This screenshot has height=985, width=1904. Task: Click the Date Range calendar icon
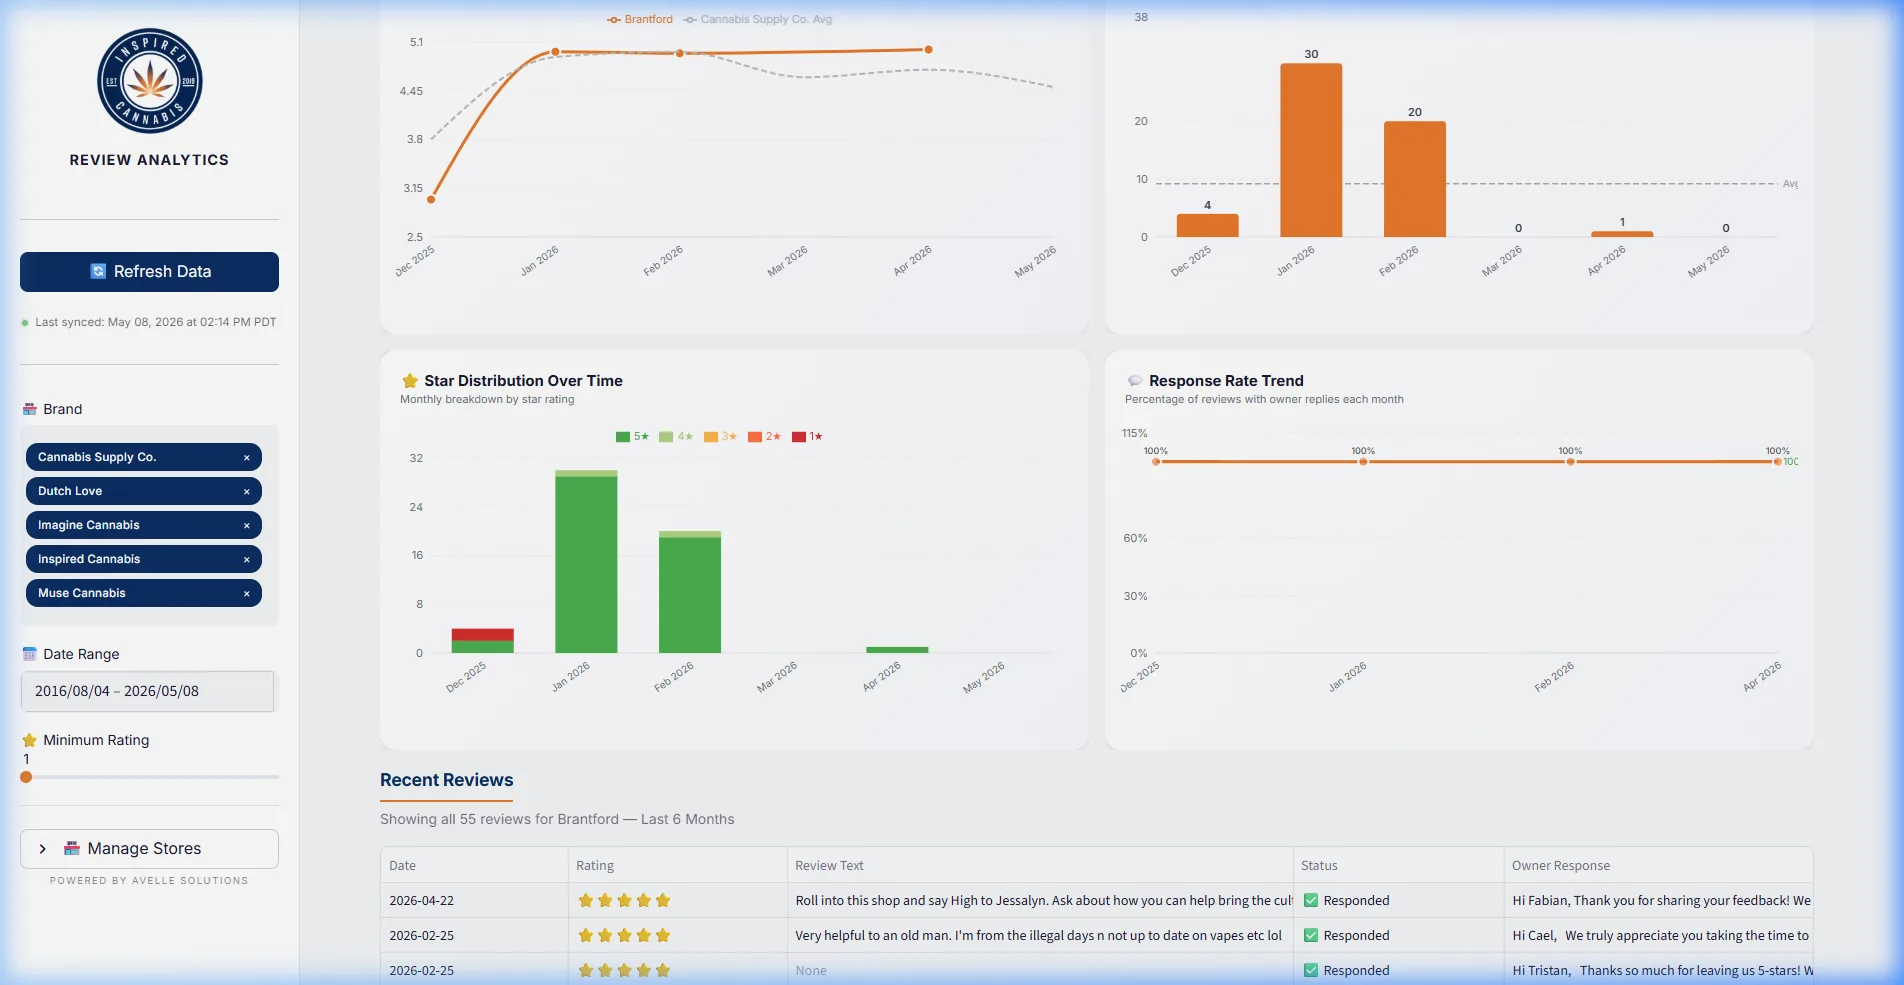(x=30, y=654)
